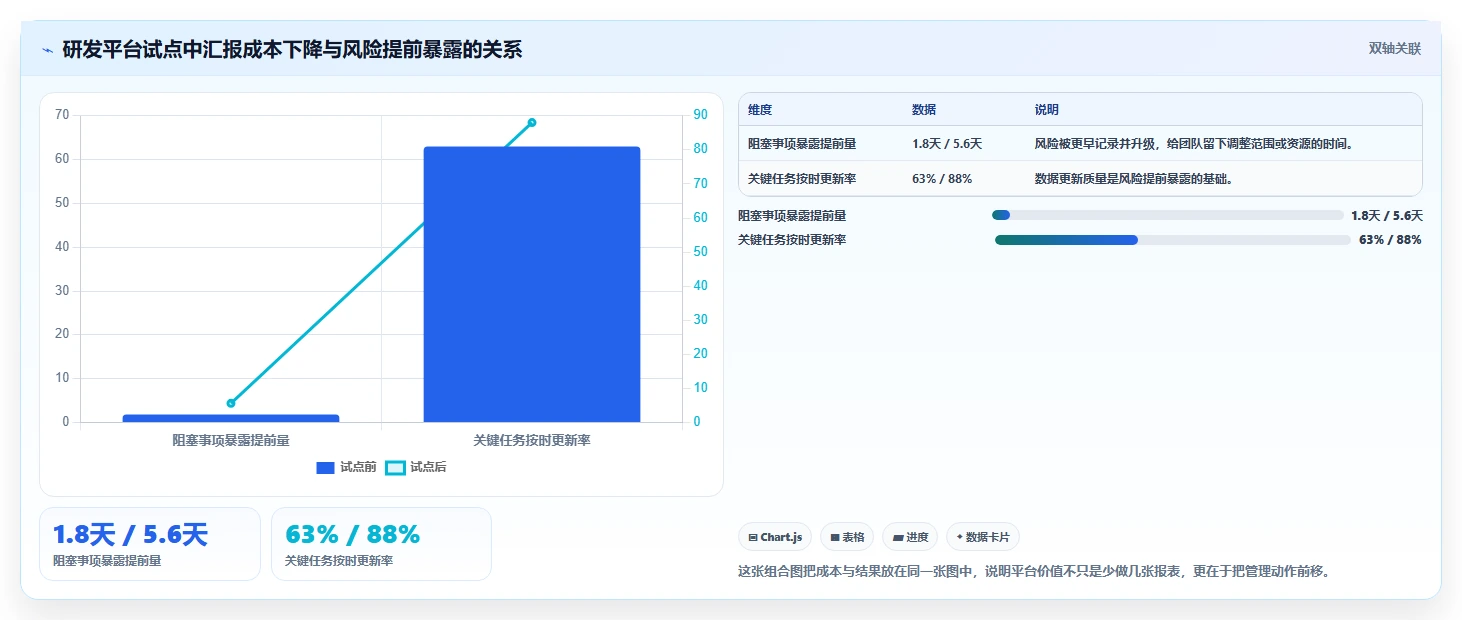This screenshot has height=620, width=1462.
Task: Click the right axis tick 90
Action: pyautogui.click(x=701, y=115)
